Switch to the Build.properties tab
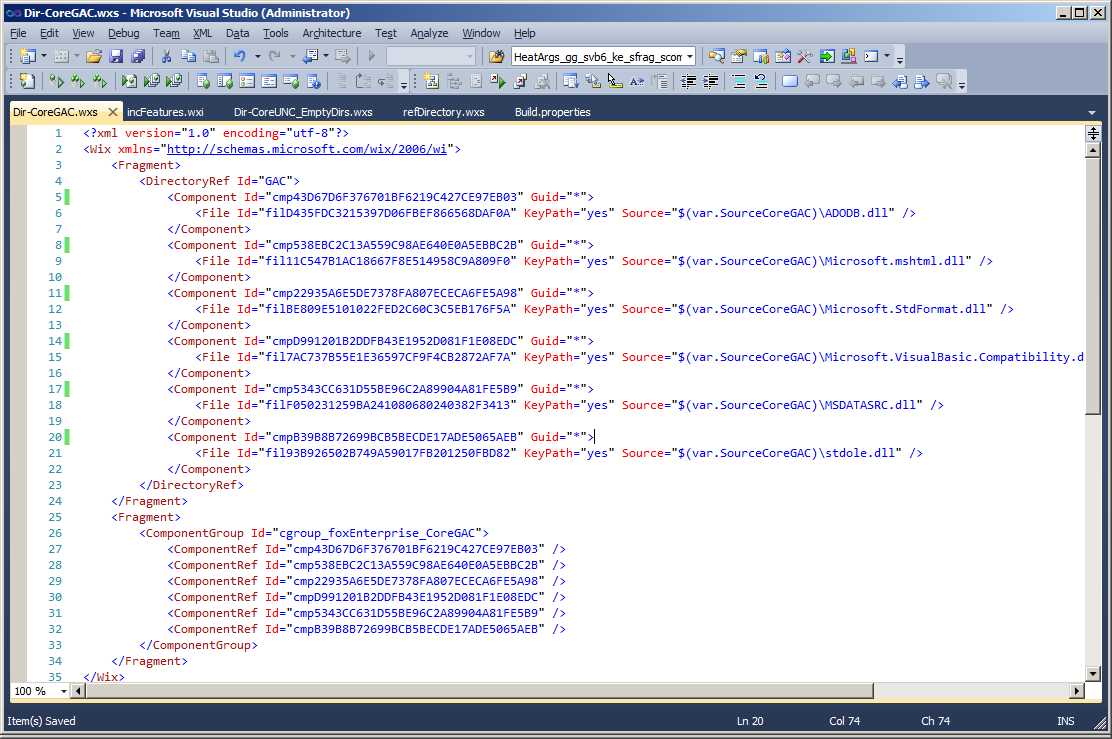1112x739 pixels. [552, 112]
